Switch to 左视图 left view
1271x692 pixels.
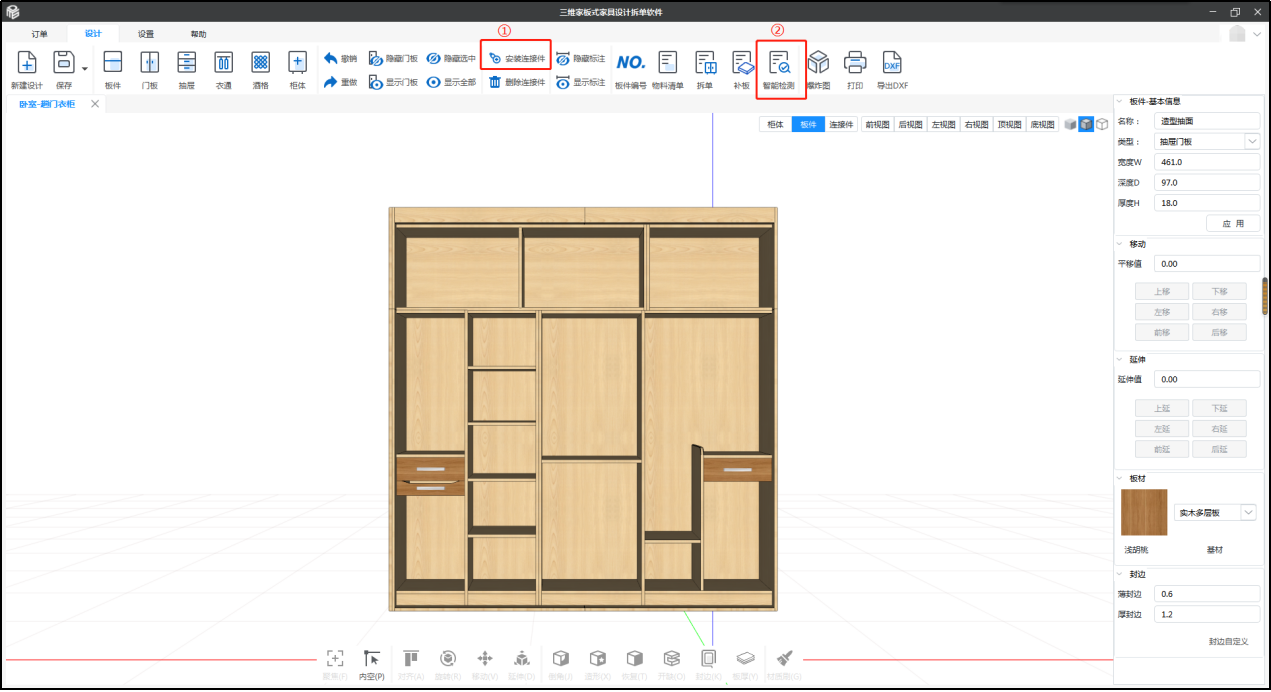click(x=943, y=124)
